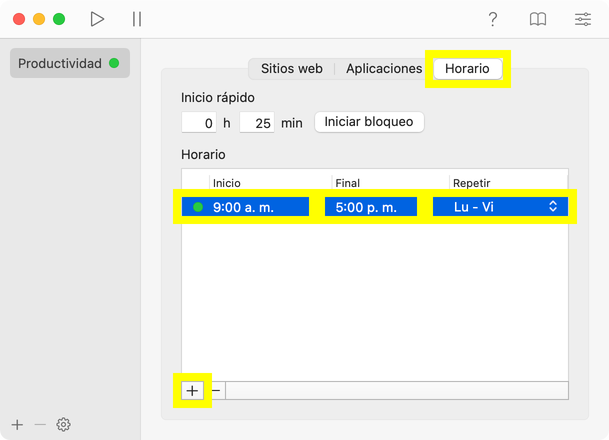Add a new blocklist in sidebar
Screen dimensions: 609x440
(x=17, y=424)
